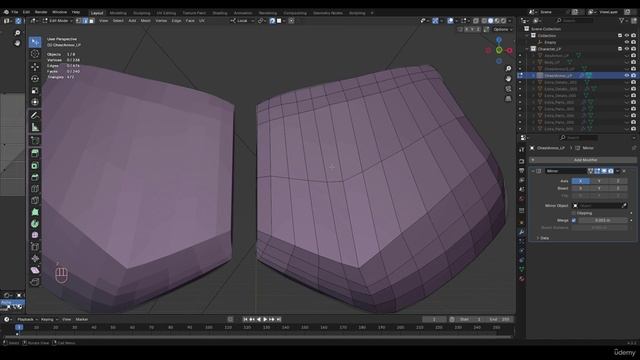The height and width of the screenshot is (360, 640).
Task: Toggle Mirror modifier edit mode display
Action: point(597,171)
